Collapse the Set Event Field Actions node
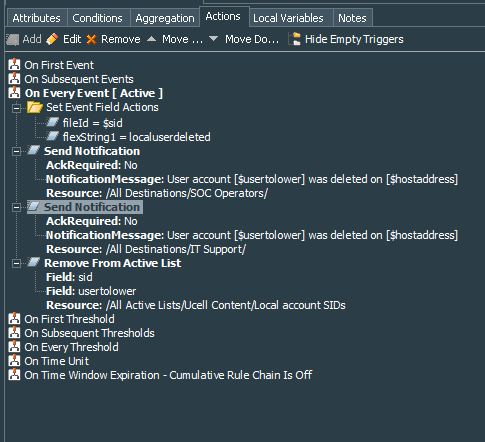The image size is (485, 442). coord(16,108)
